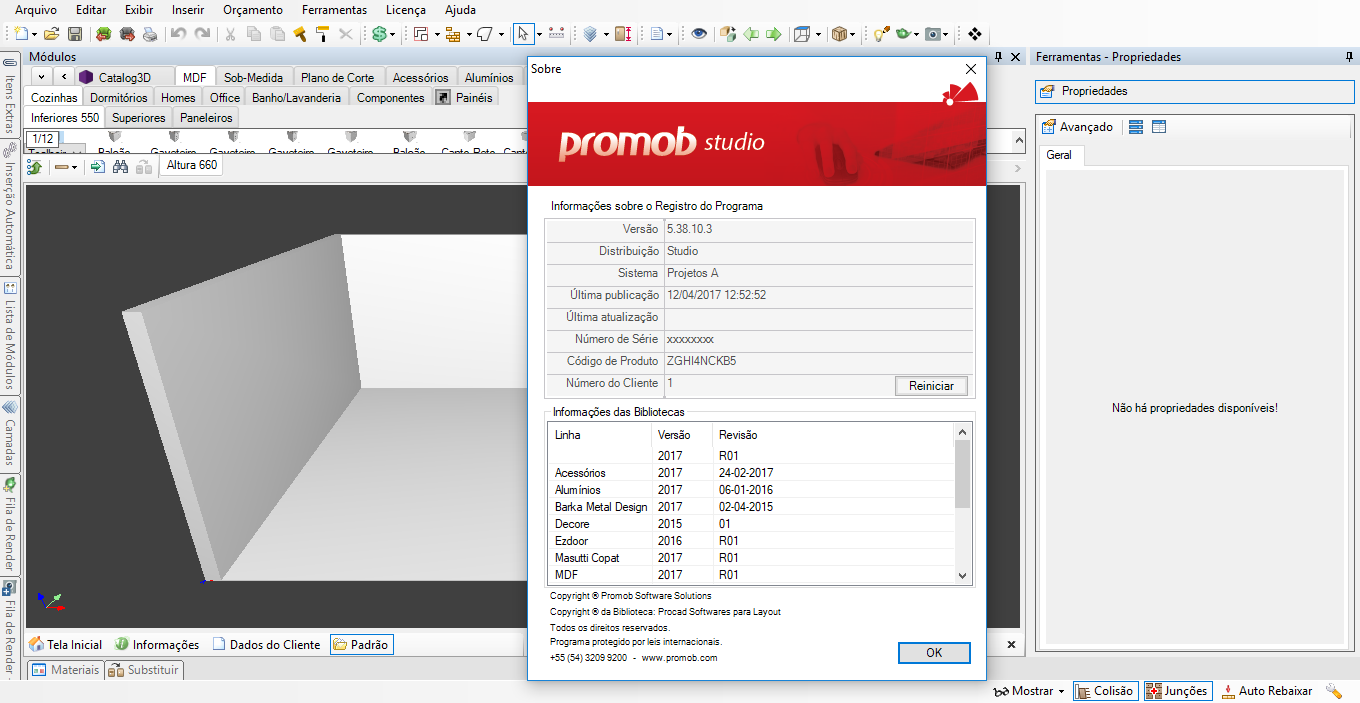
Task: Pin the Ferramentas - Propriedades panel
Action: 1349,57
